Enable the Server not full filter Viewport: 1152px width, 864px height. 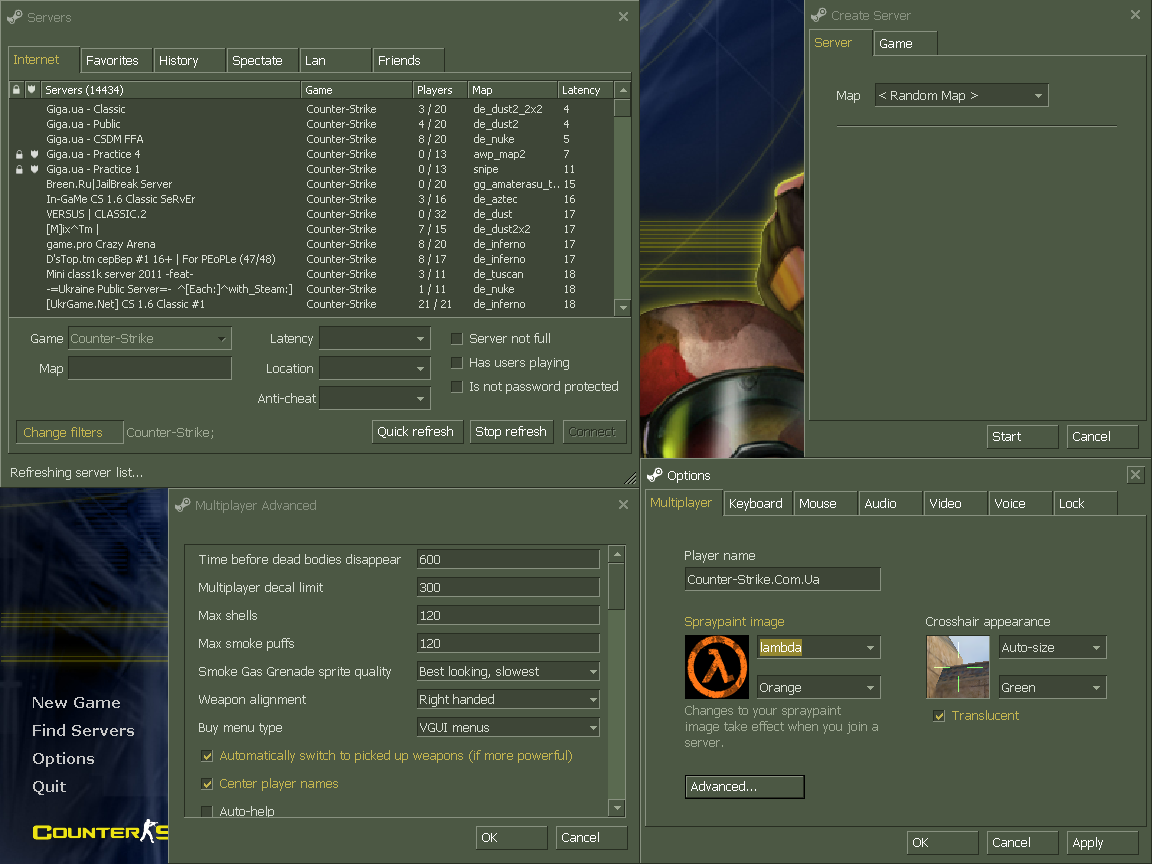pyautogui.click(x=456, y=339)
